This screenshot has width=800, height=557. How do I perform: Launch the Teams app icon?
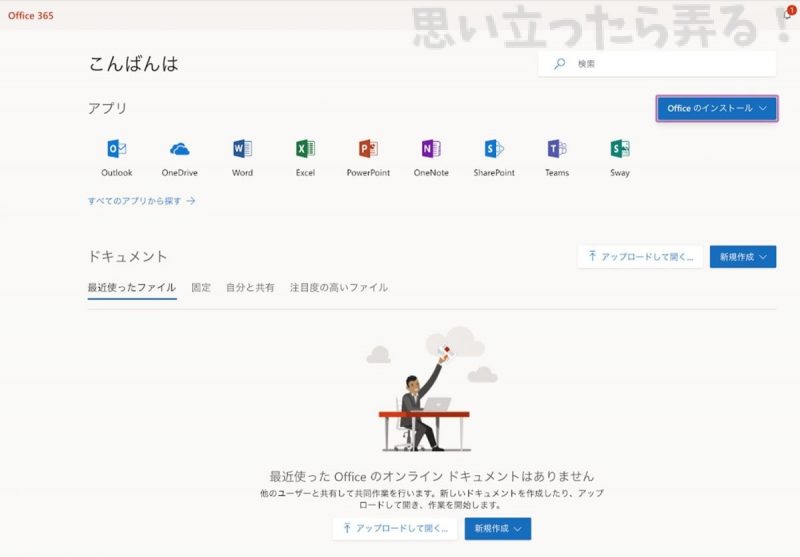click(x=557, y=150)
